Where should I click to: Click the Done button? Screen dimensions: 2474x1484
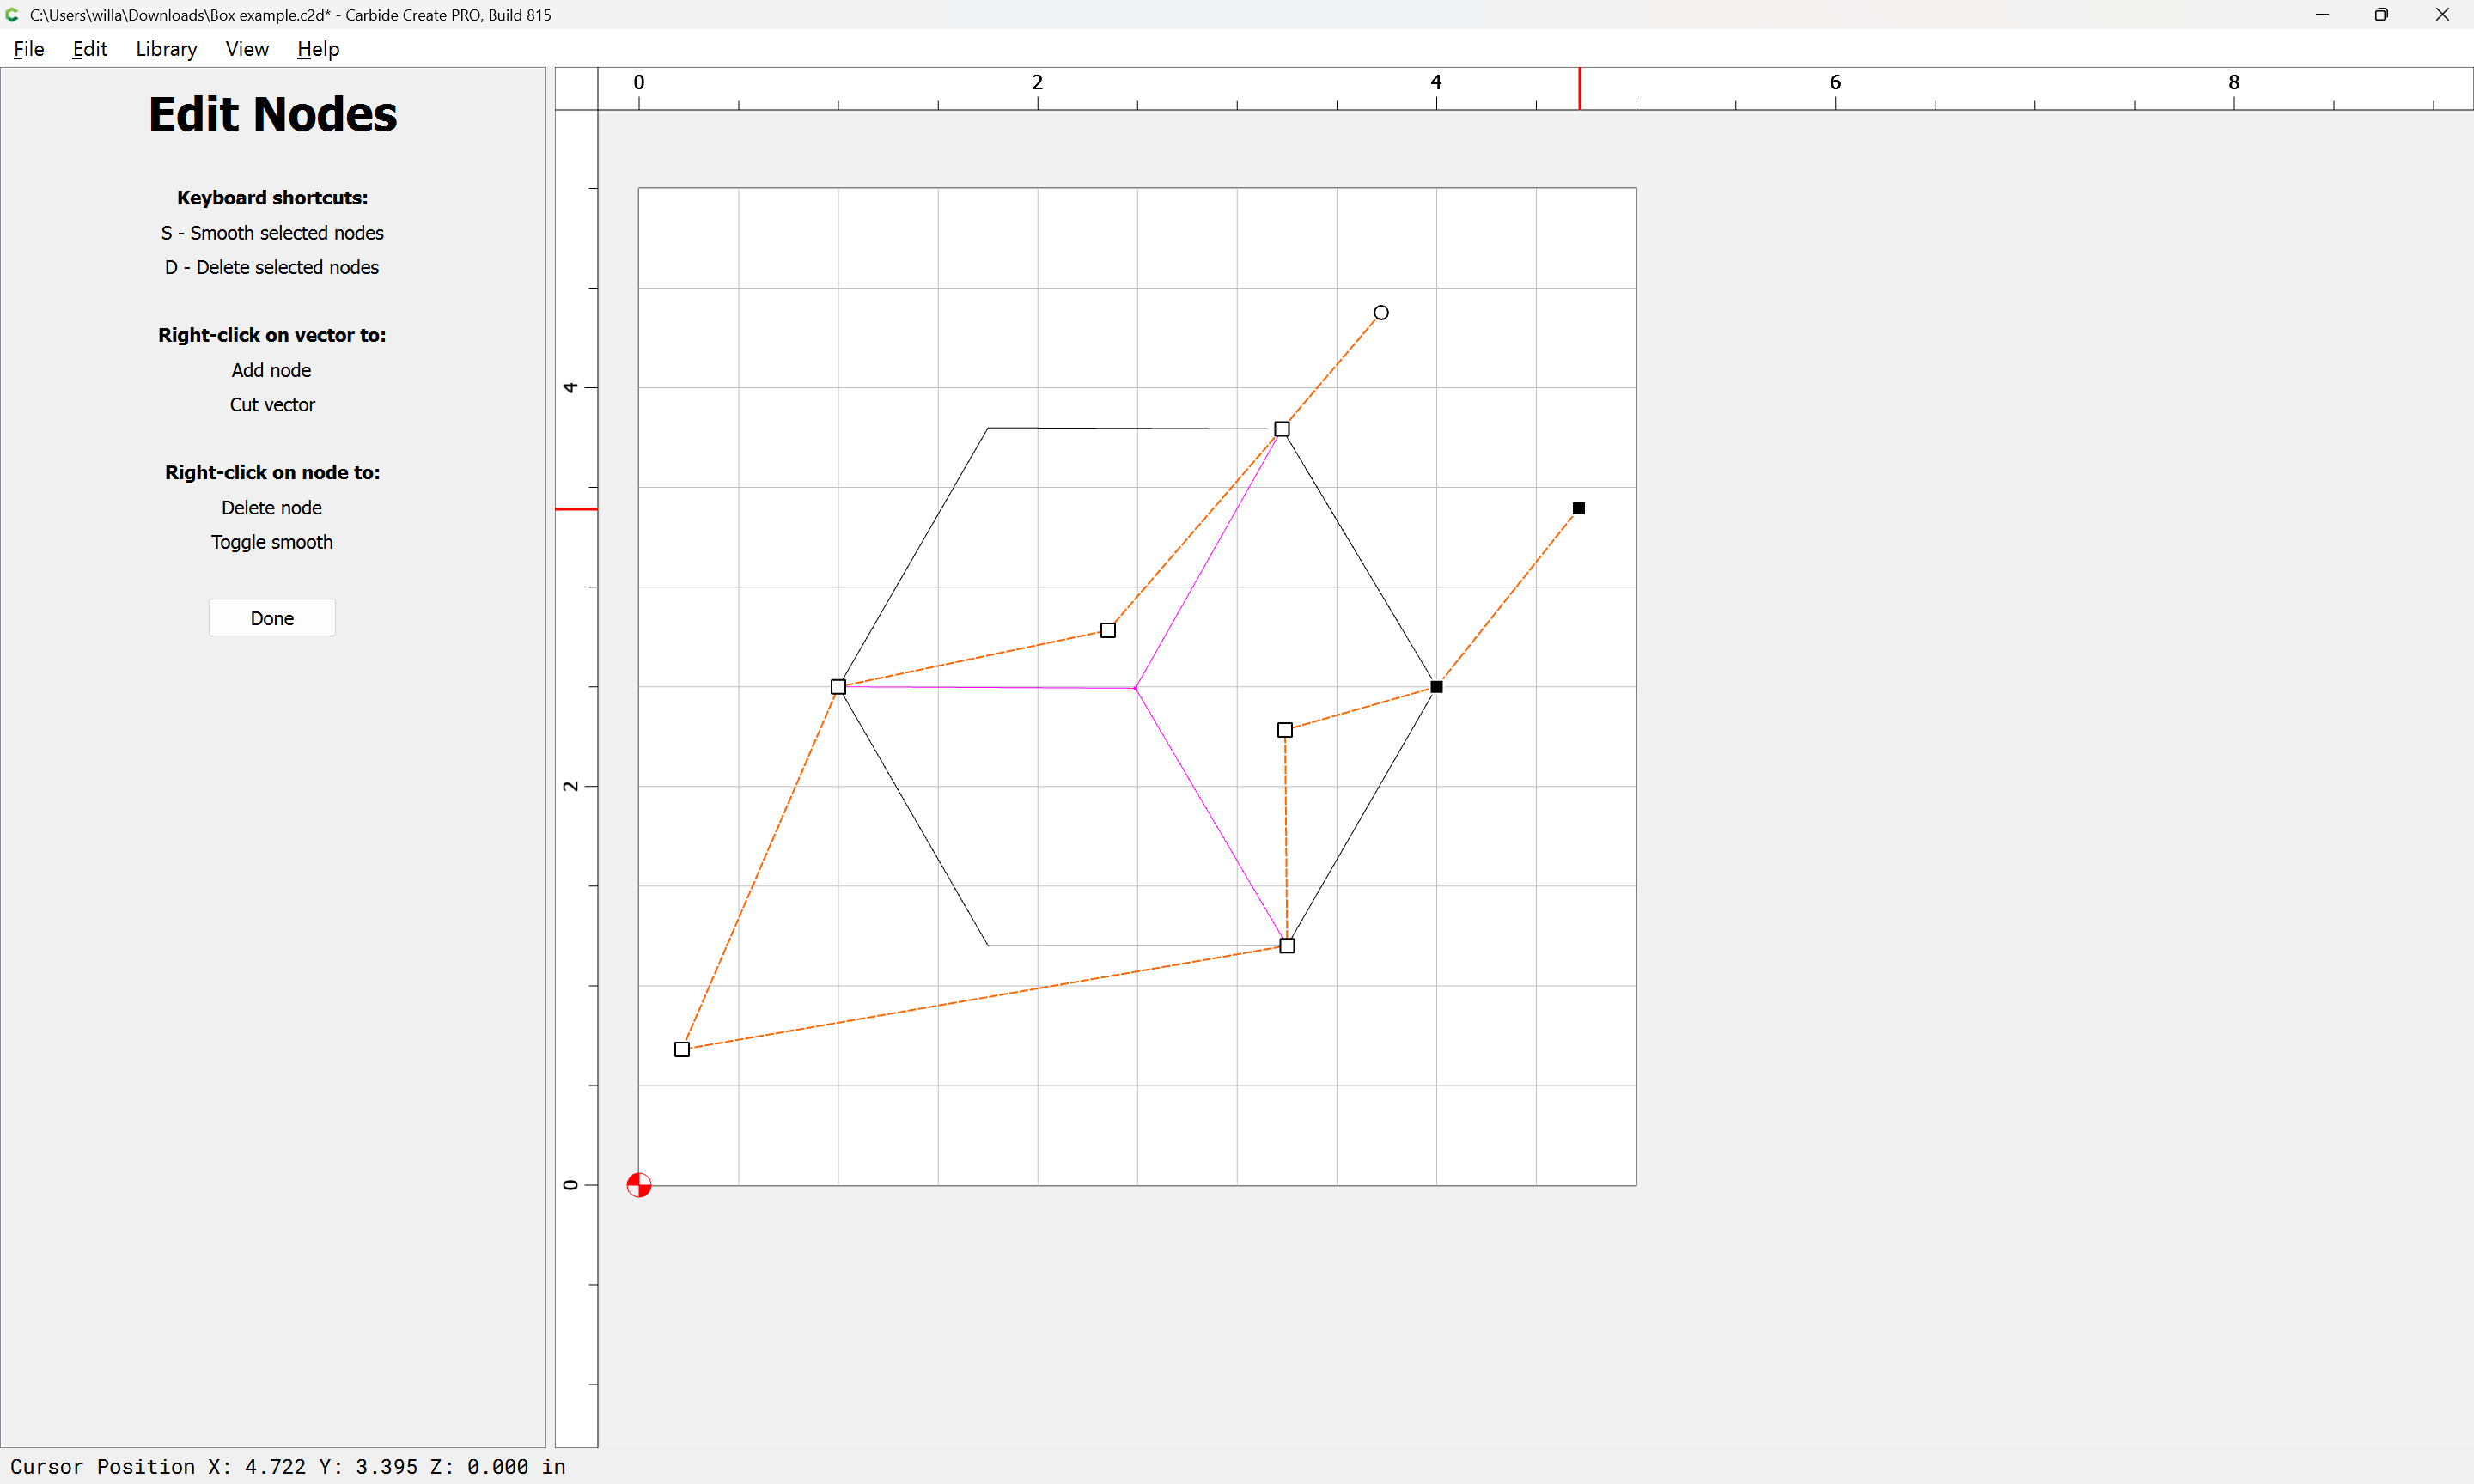click(272, 618)
